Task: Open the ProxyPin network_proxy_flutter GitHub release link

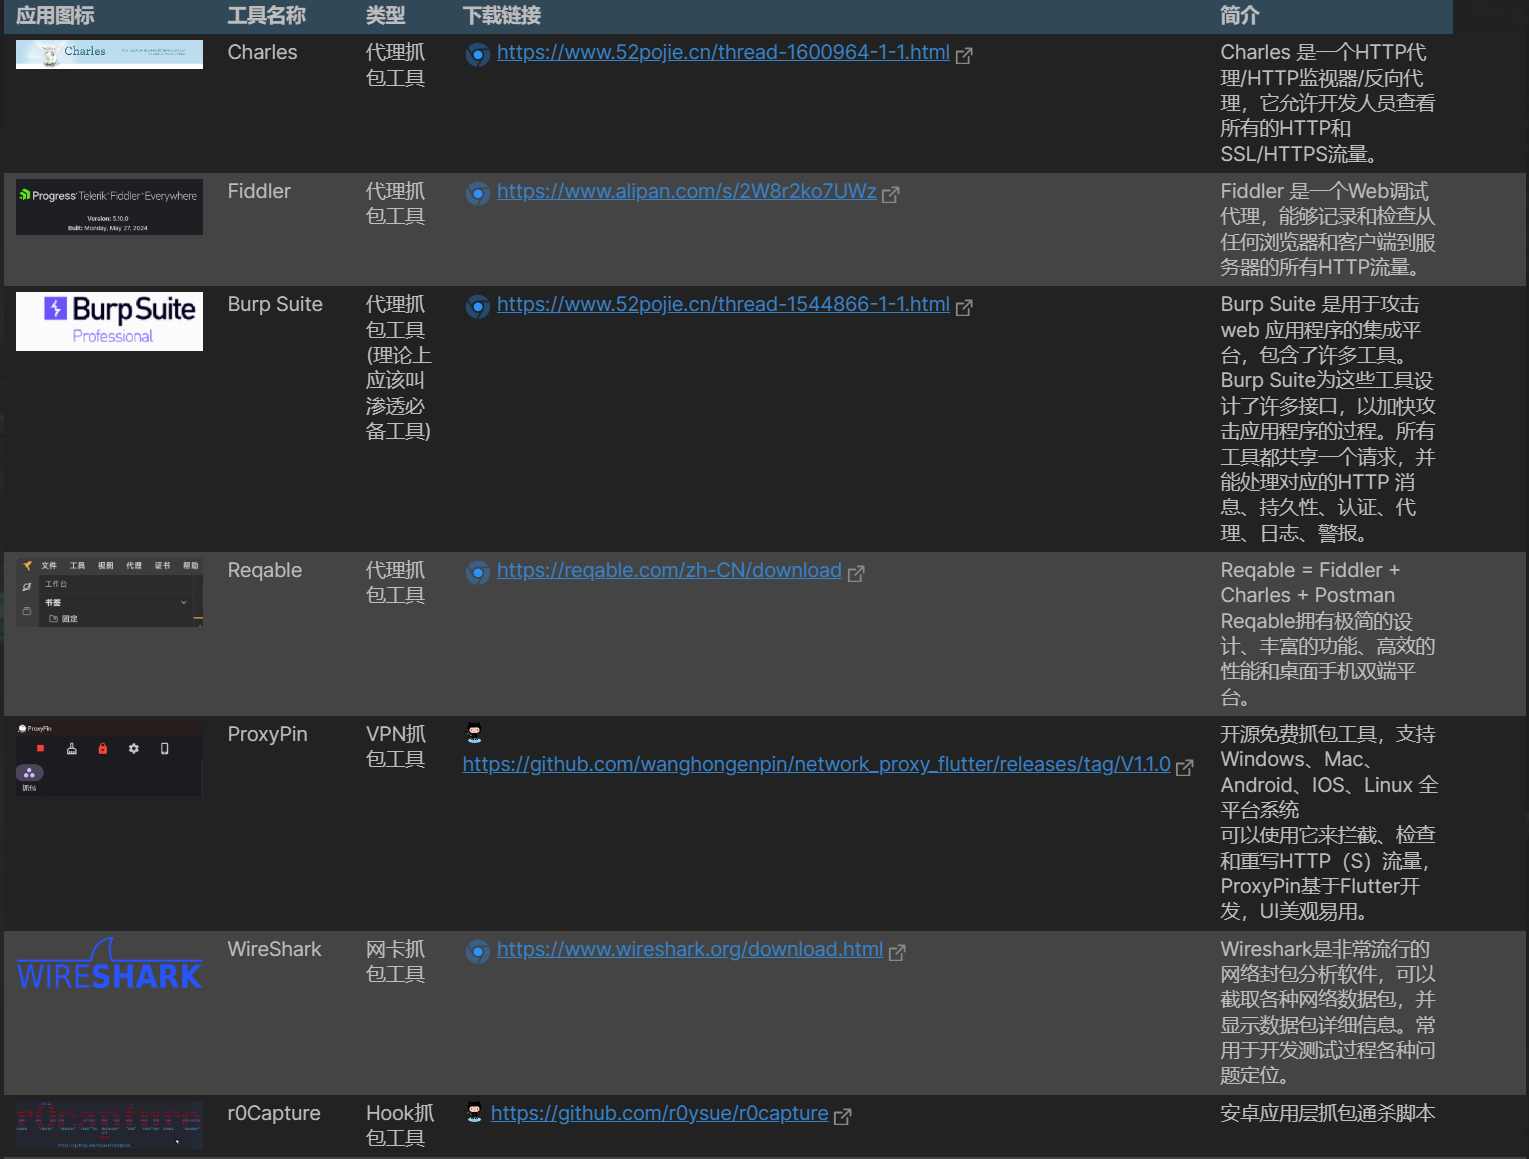Action: (x=816, y=765)
